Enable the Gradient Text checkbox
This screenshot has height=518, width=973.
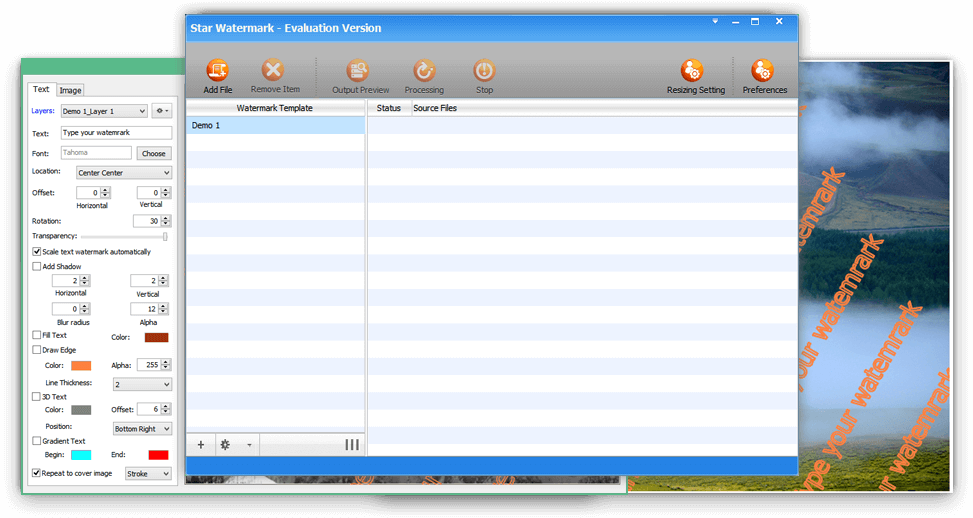point(37,441)
